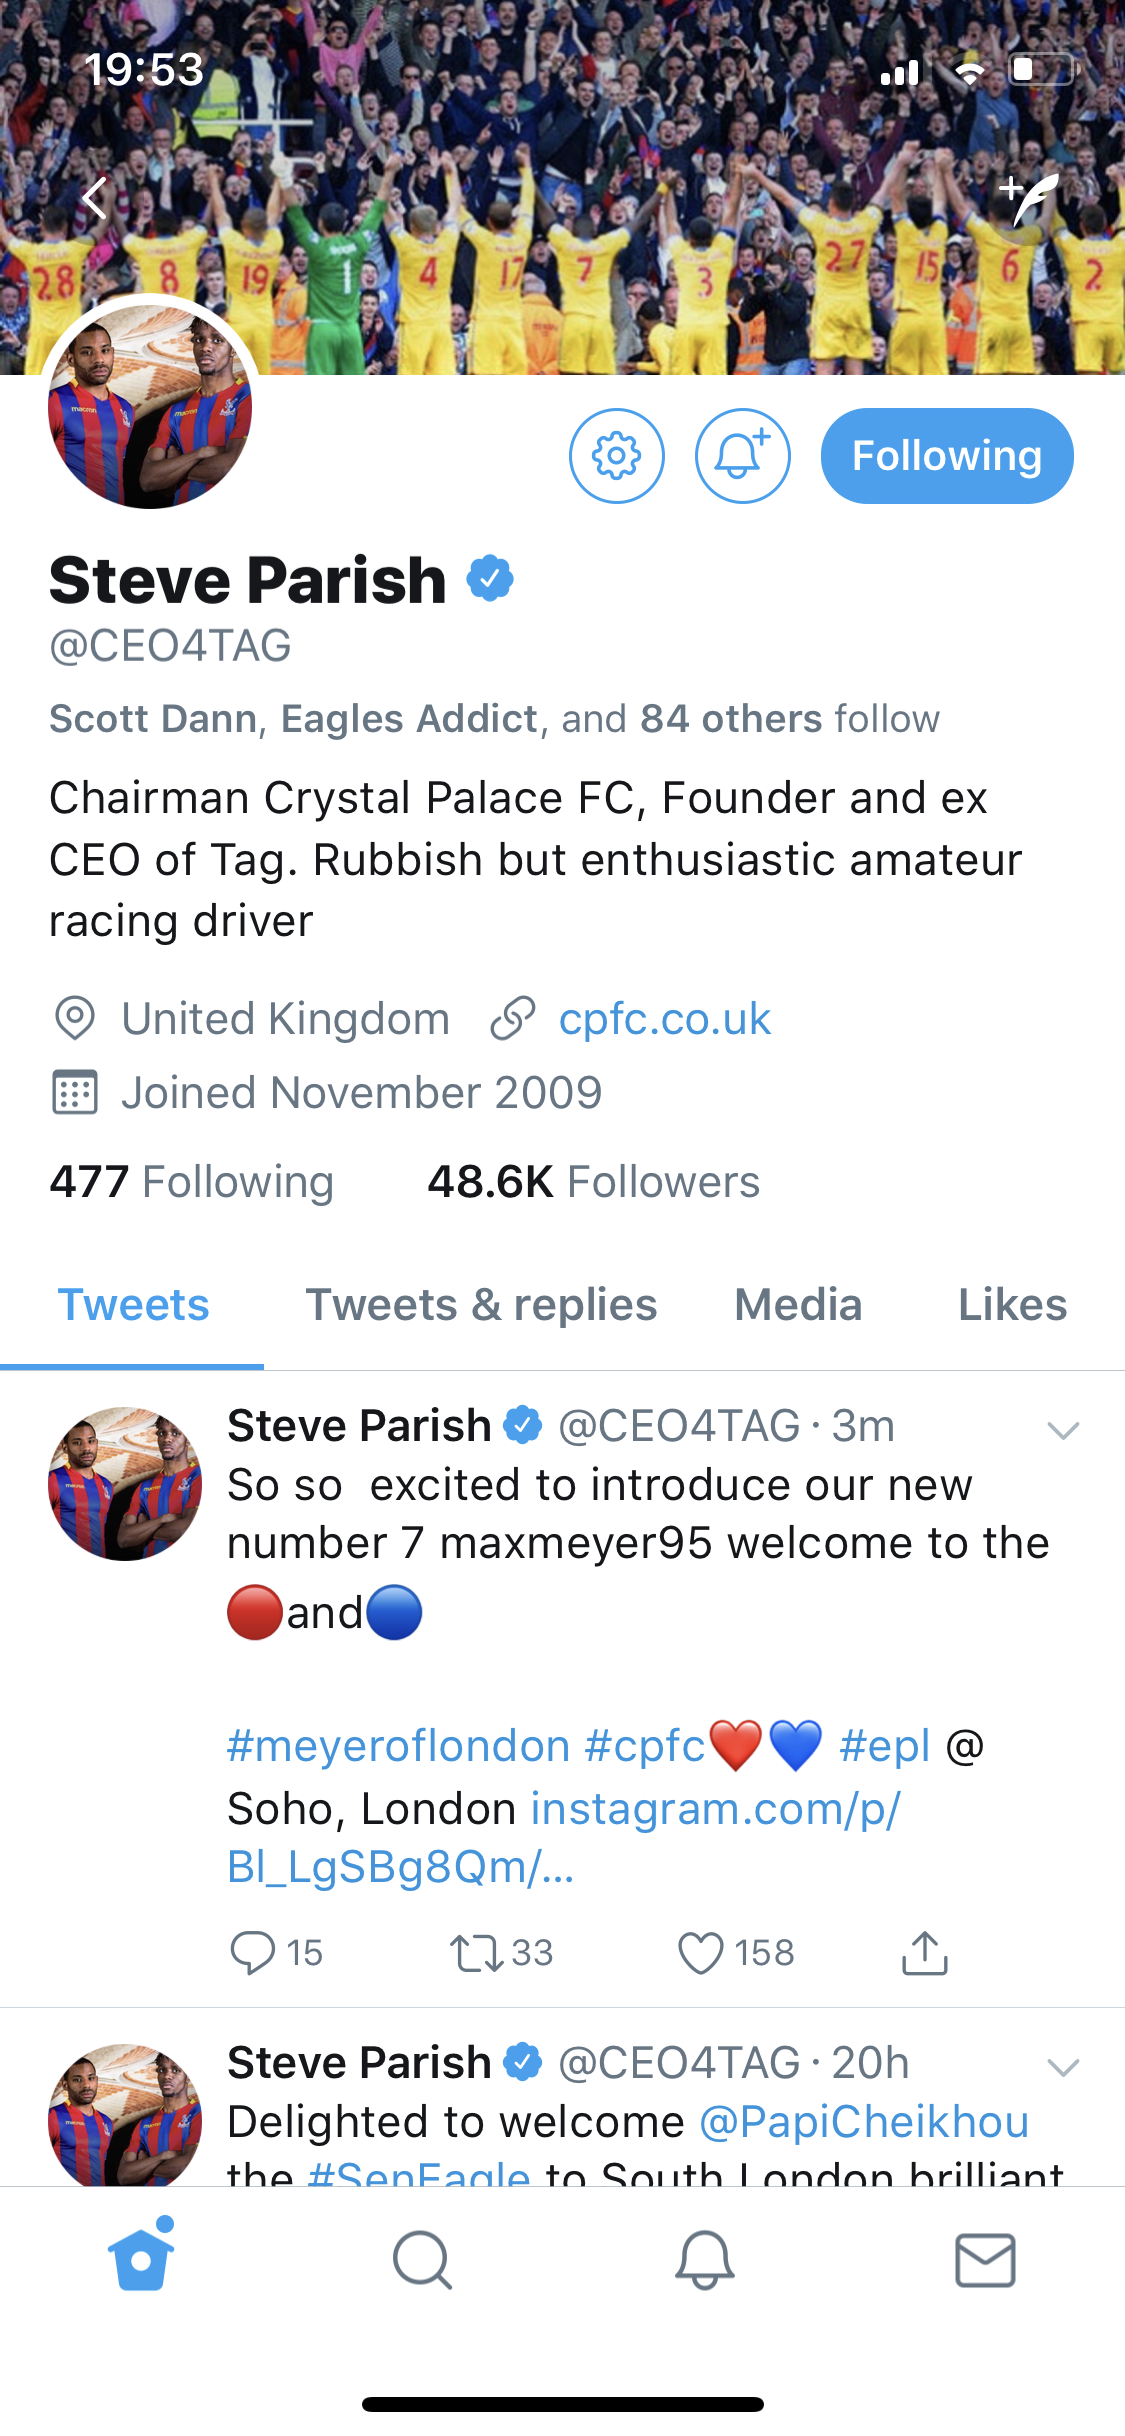Viewport: 1125px width, 2436px height.
Task: Toggle the Following button for Steve Parish
Action: coord(946,456)
